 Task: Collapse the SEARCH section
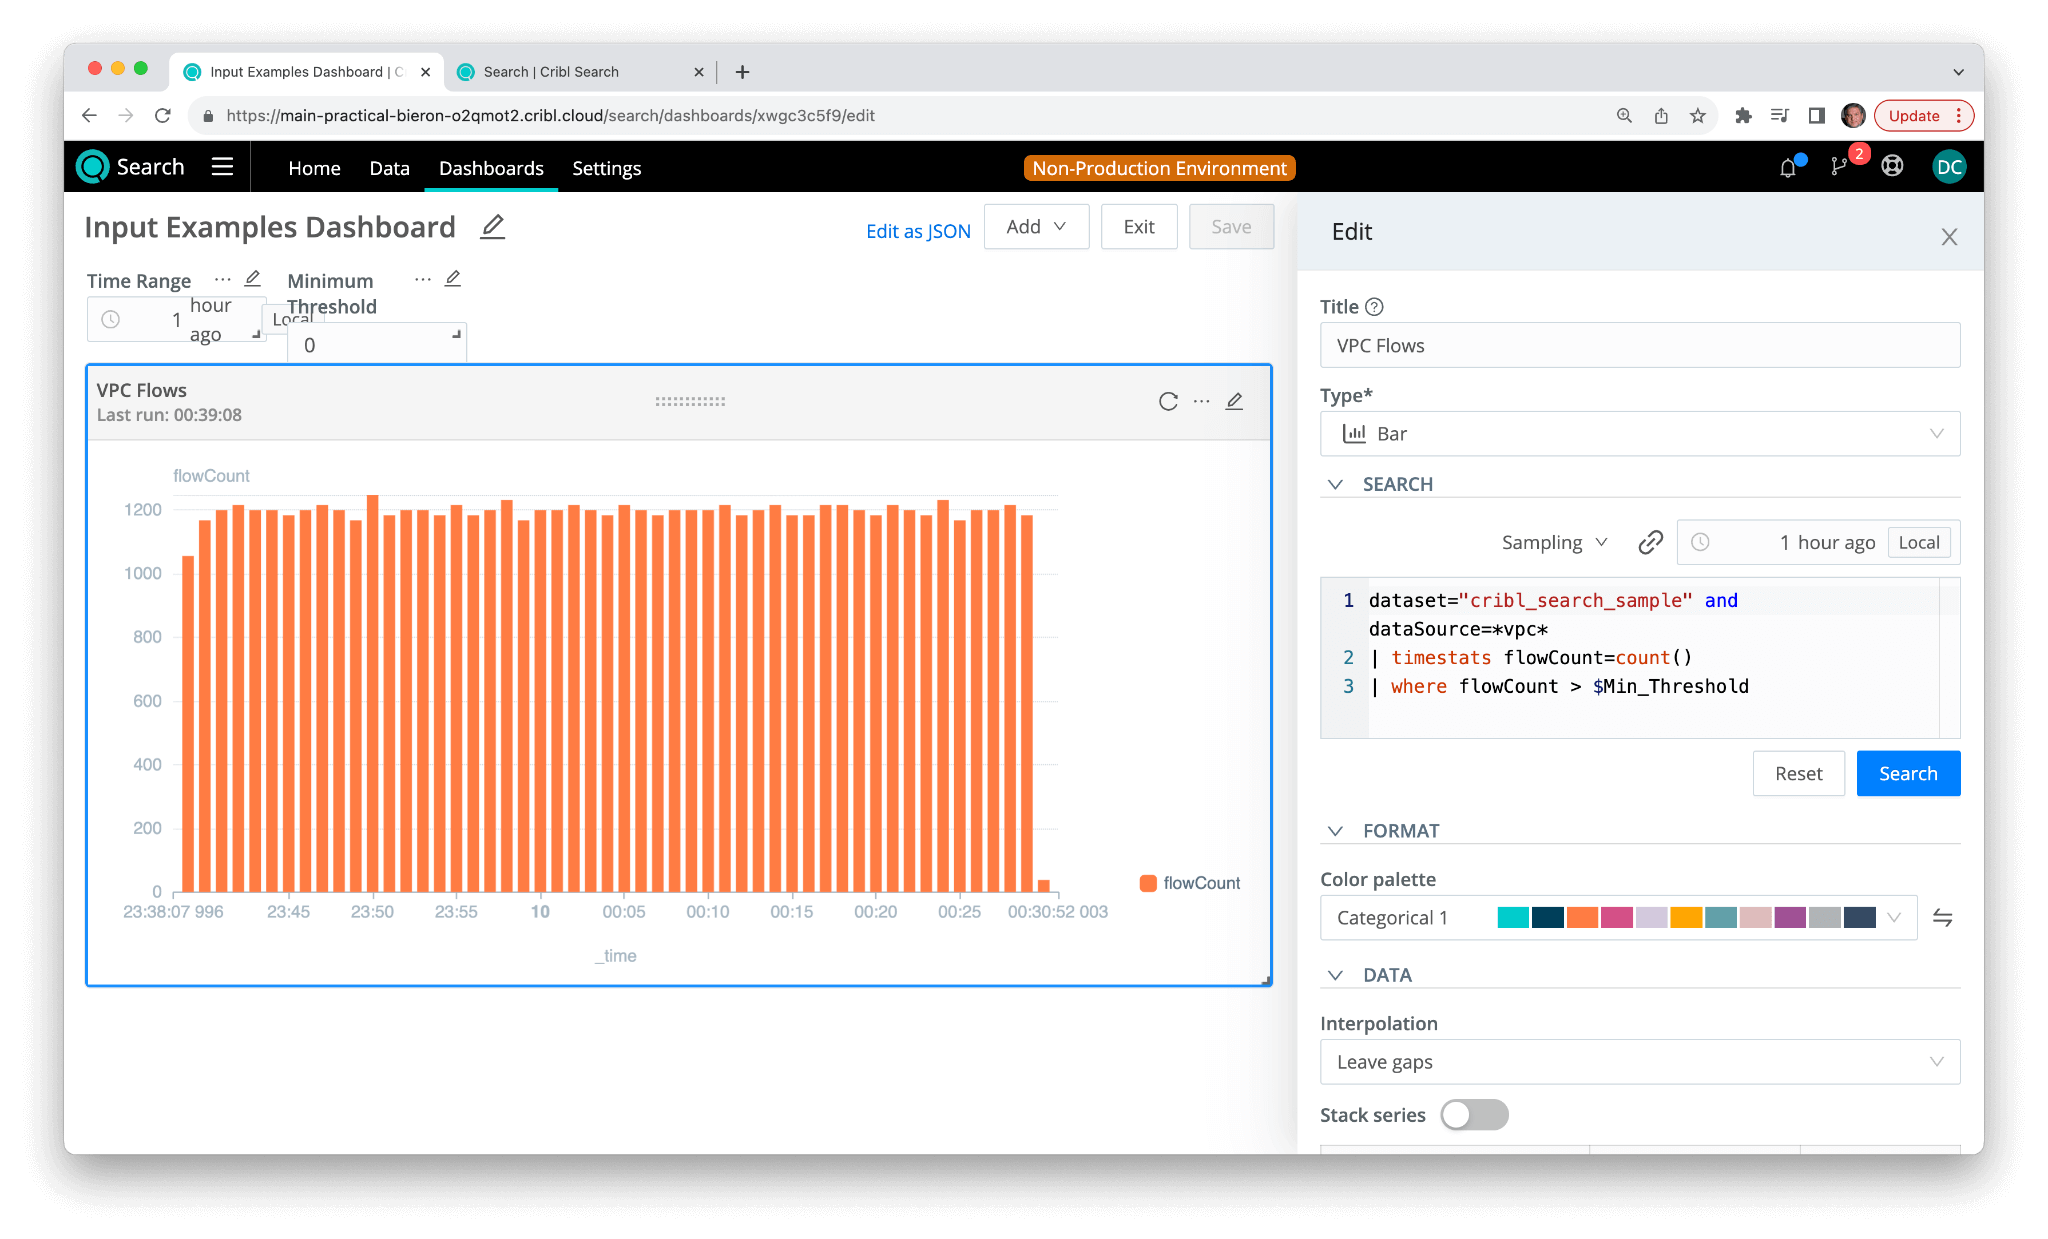click(1335, 484)
